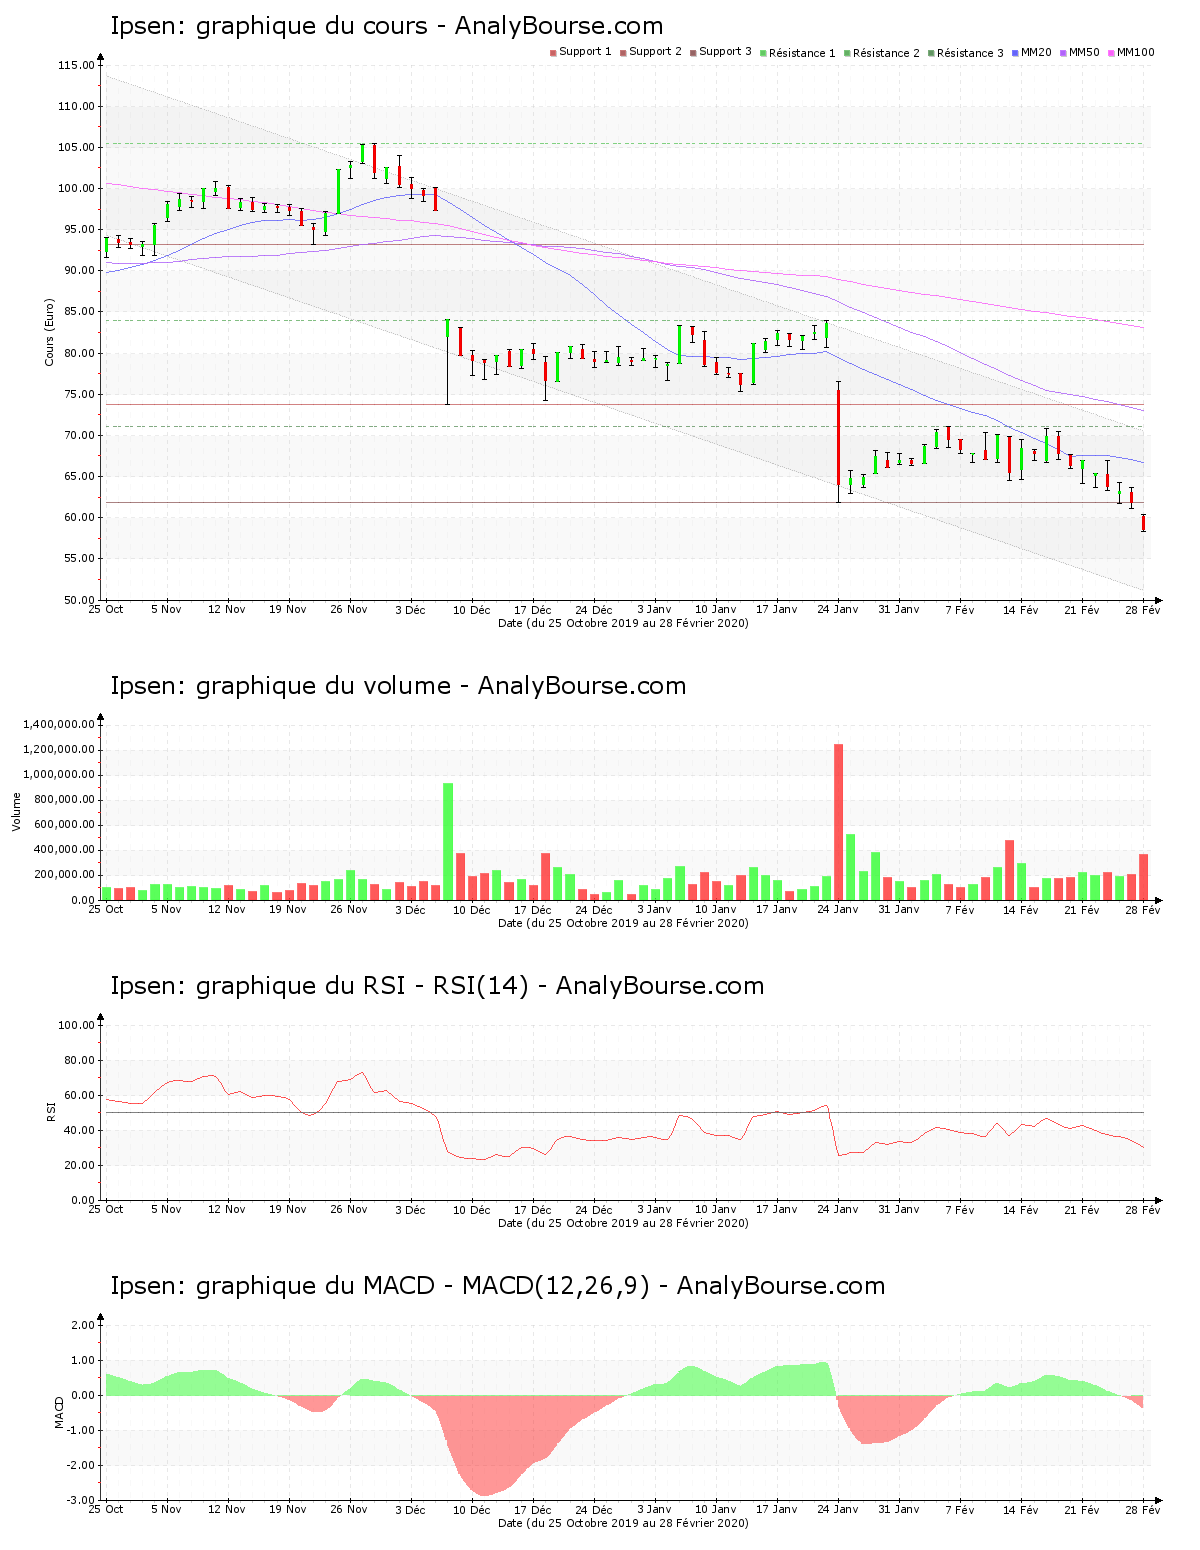Click the tallest green bar in volume chart
Image resolution: width=1200 pixels, height=1550 pixels.
click(448, 842)
